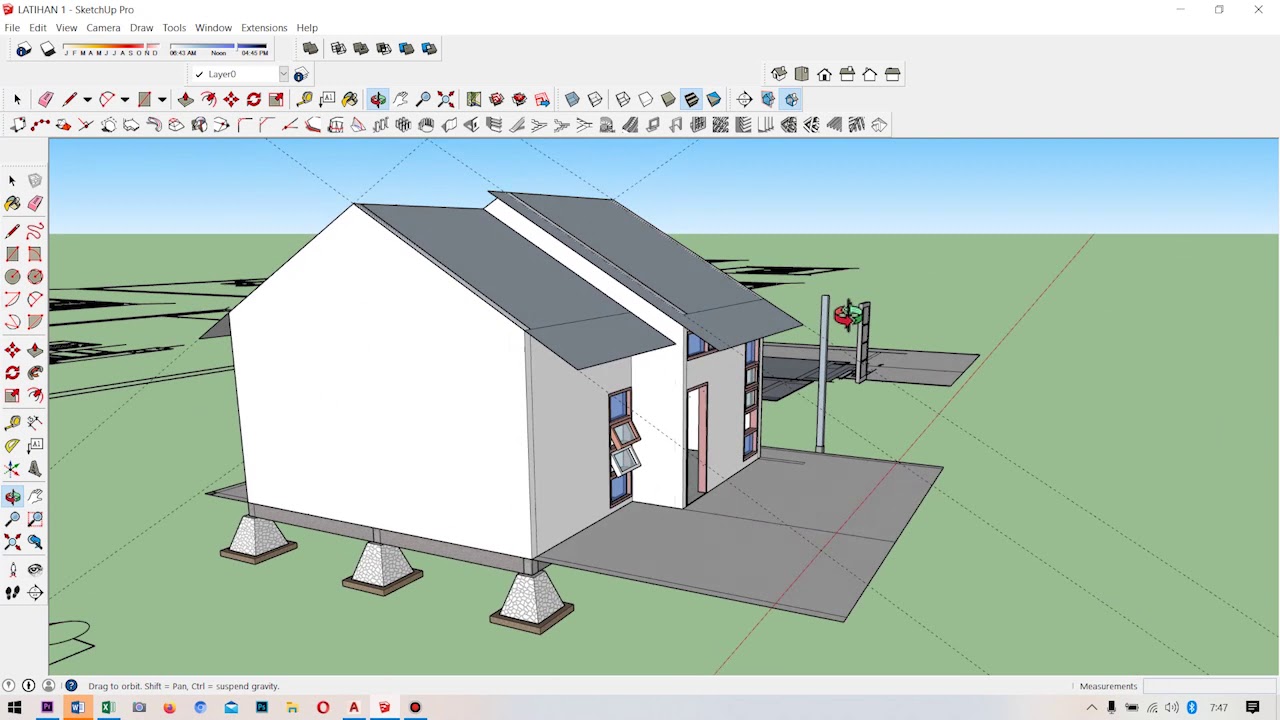Choose the Paint Bucket in top toolbar
The height and width of the screenshot is (720, 1280).
350,99
